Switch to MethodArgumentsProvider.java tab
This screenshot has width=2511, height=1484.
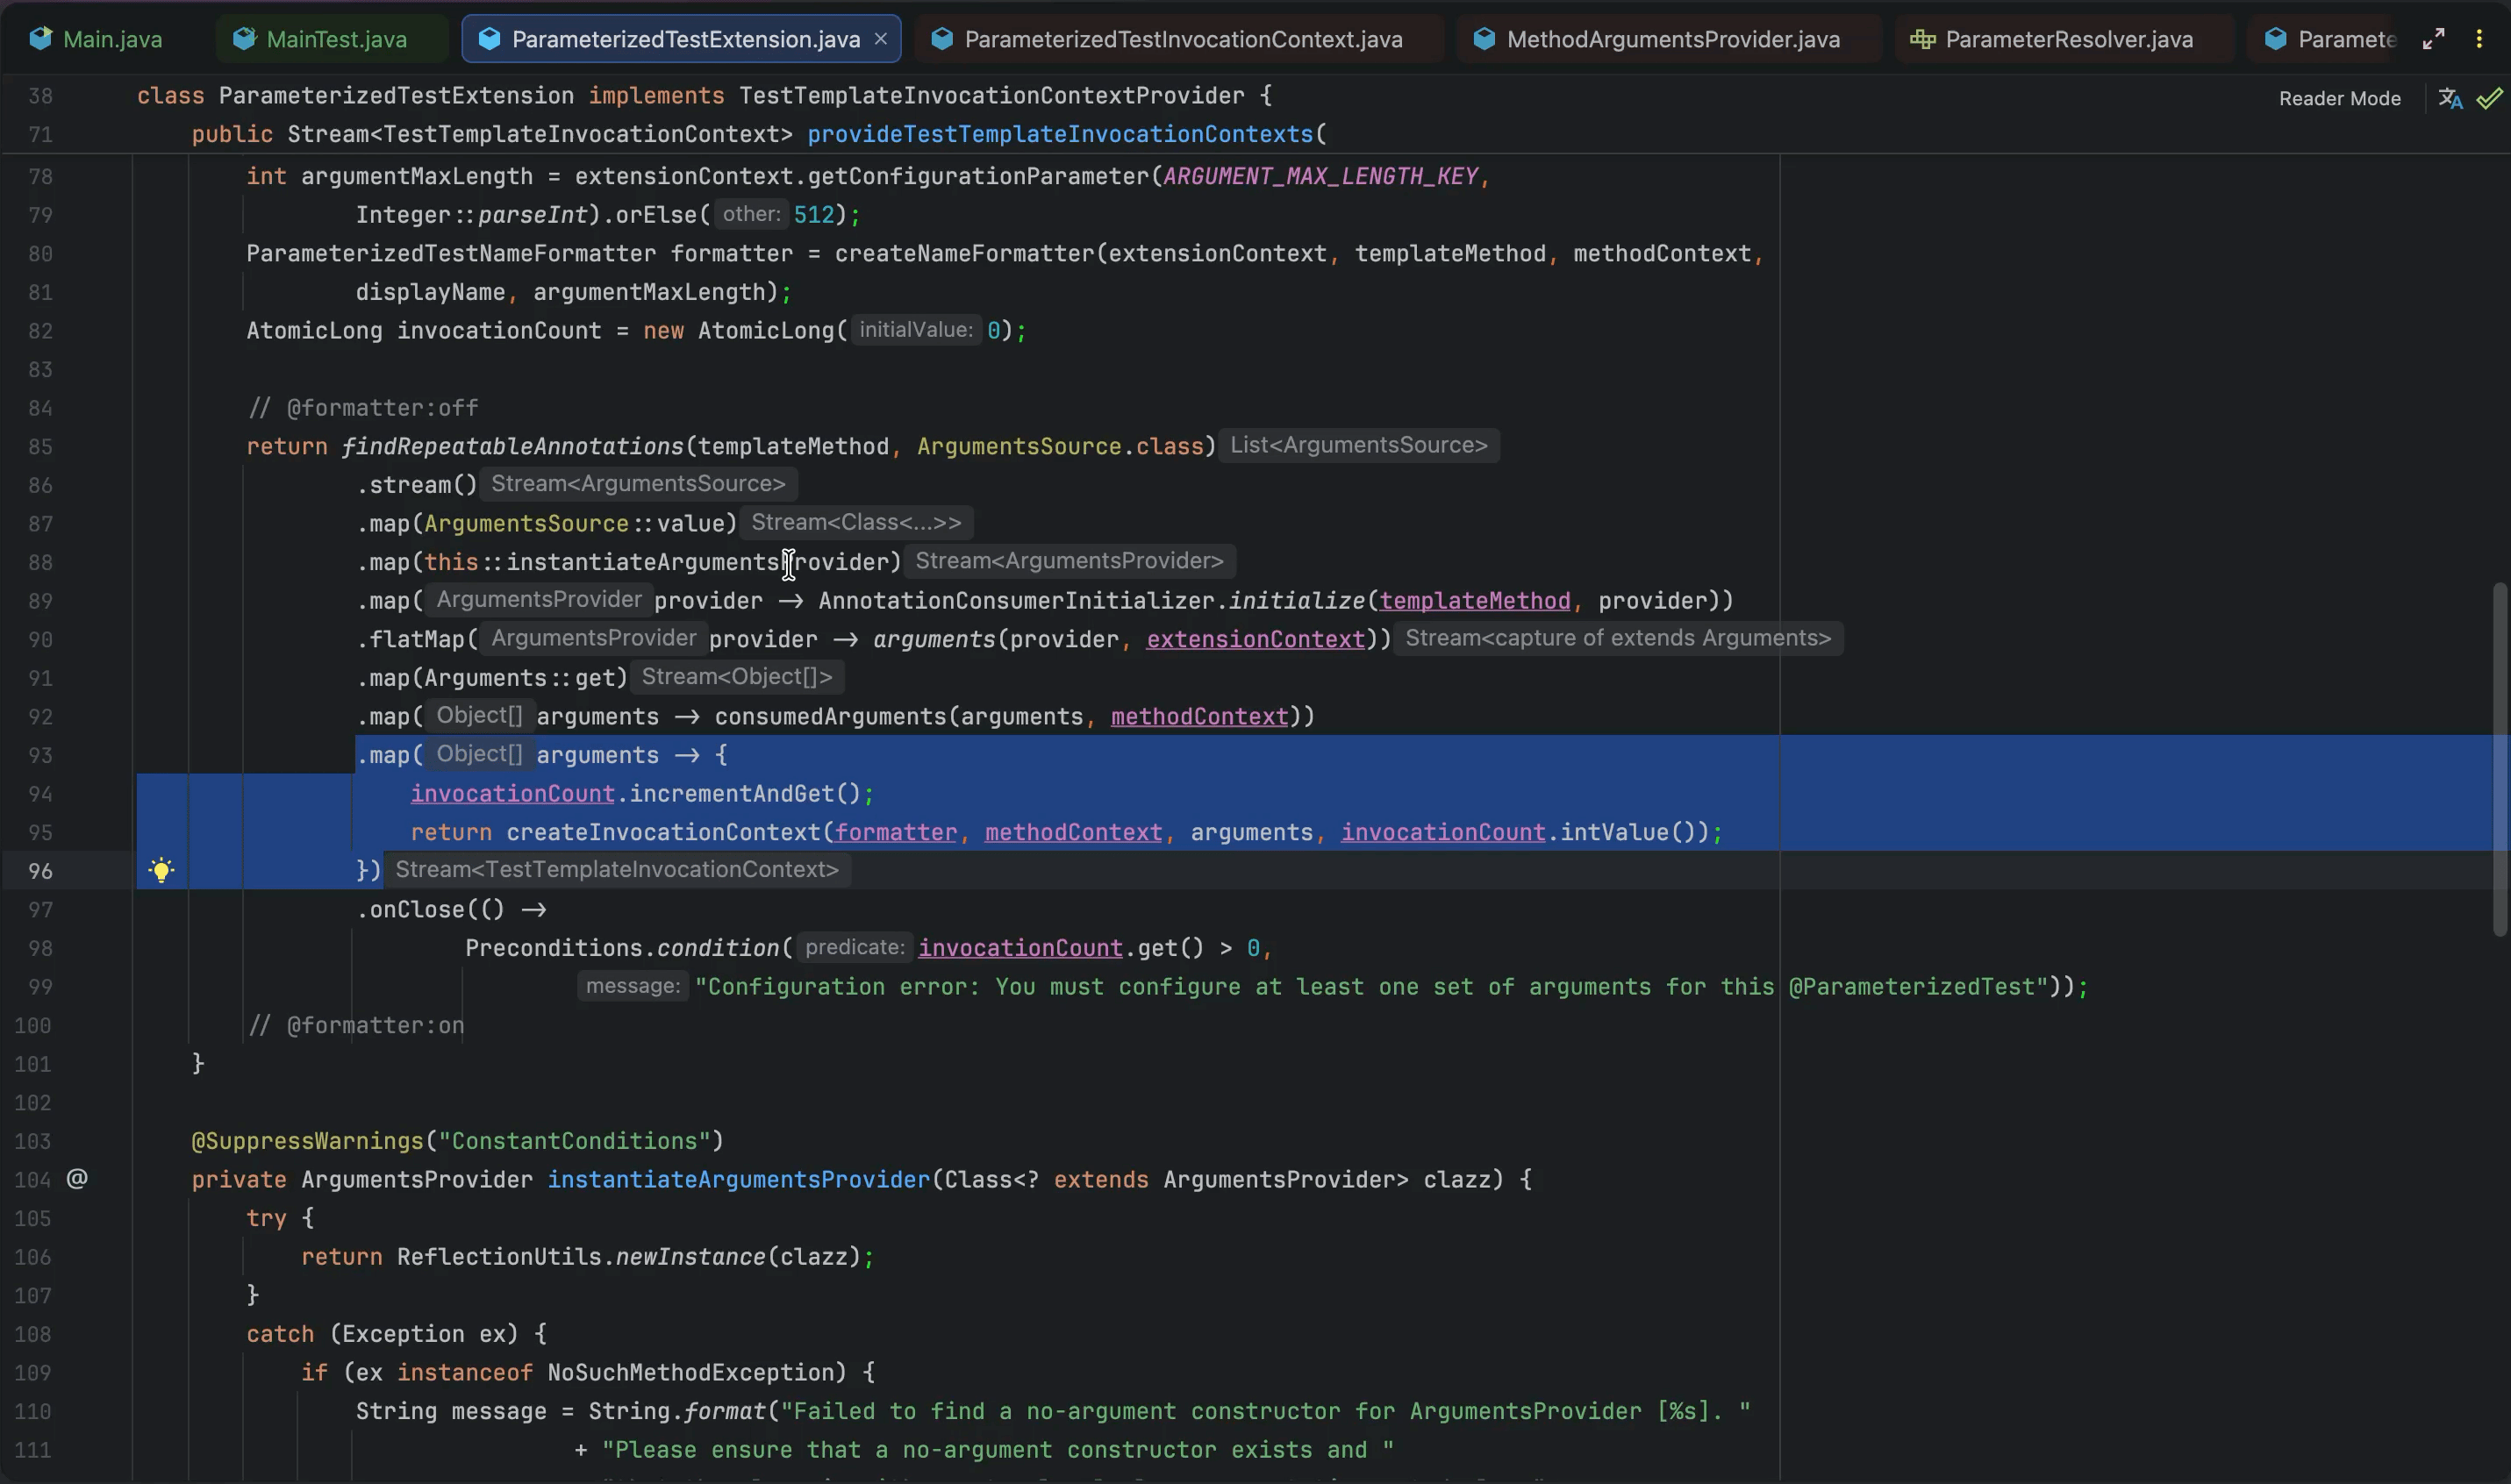coord(1672,39)
